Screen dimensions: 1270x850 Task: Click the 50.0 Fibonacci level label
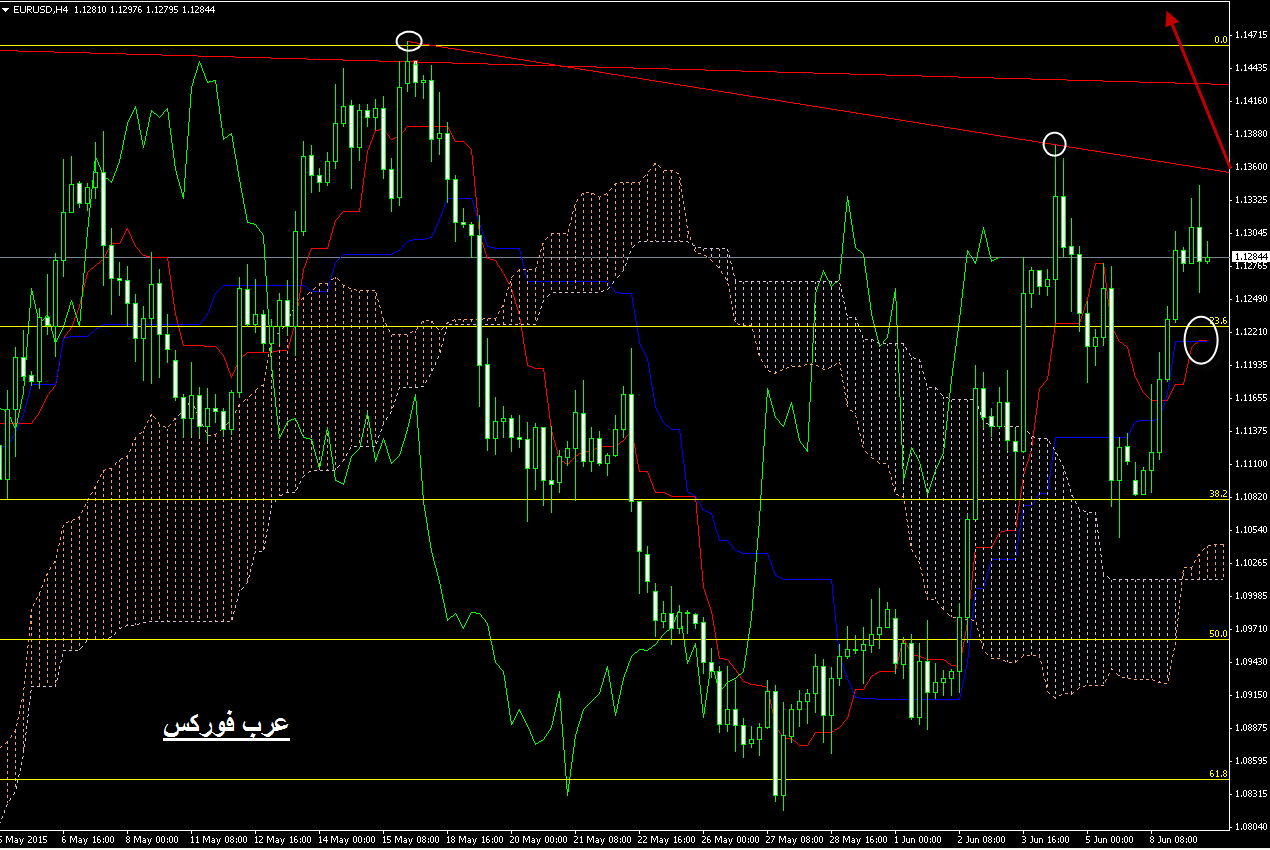click(x=1218, y=634)
